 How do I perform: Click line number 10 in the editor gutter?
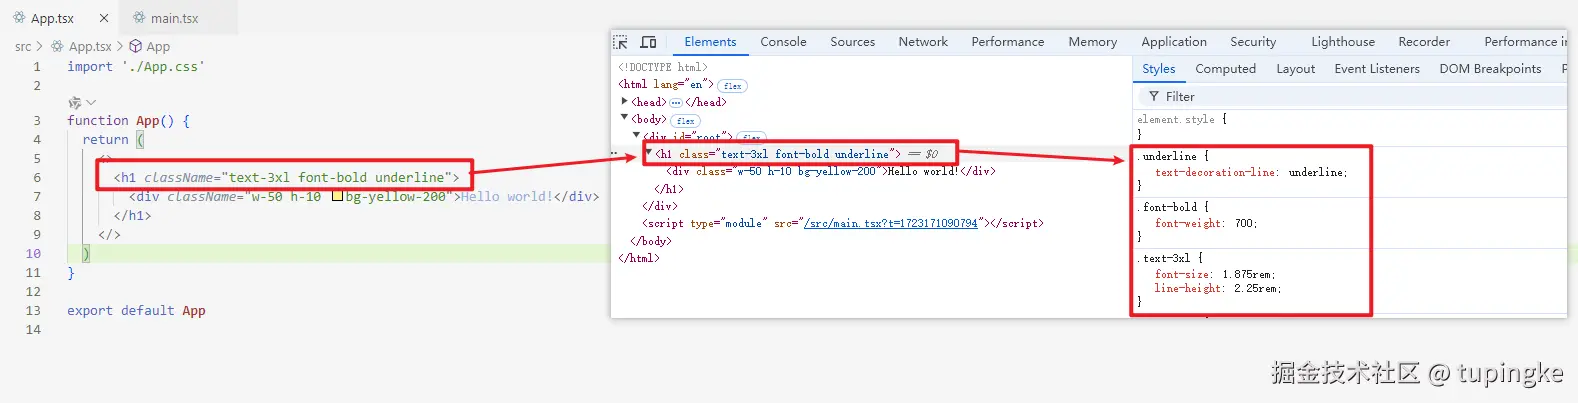33,253
